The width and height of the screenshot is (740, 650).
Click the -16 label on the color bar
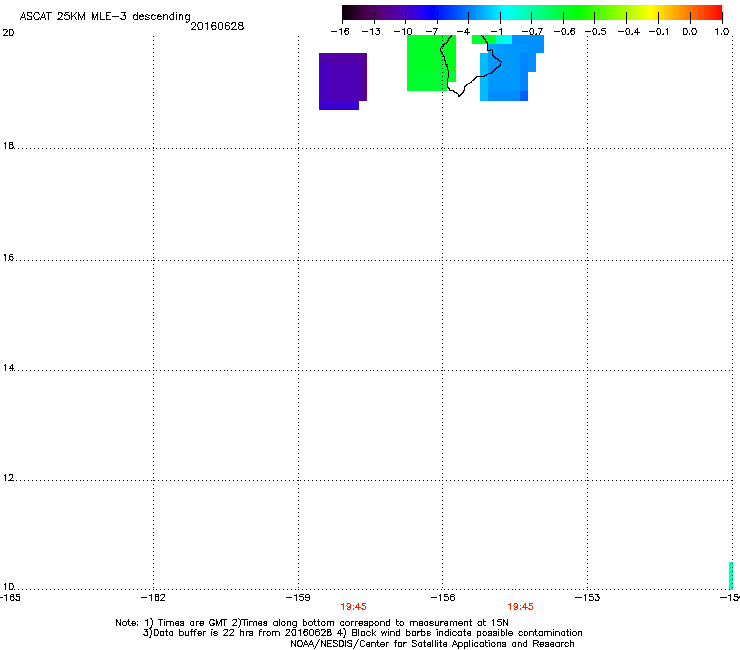coord(340,32)
